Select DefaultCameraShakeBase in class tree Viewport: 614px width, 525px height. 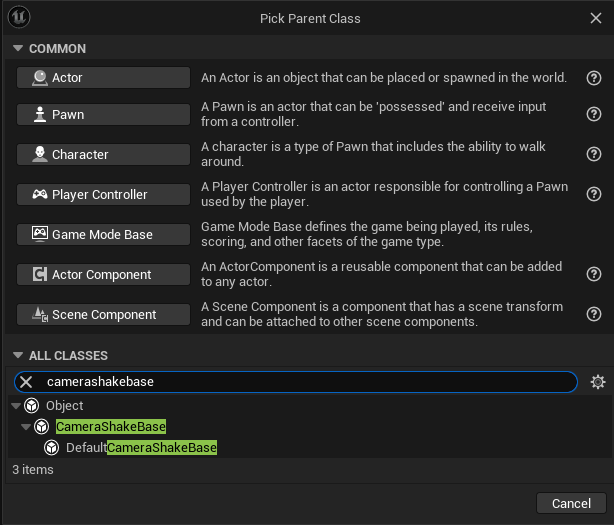[x=141, y=447]
